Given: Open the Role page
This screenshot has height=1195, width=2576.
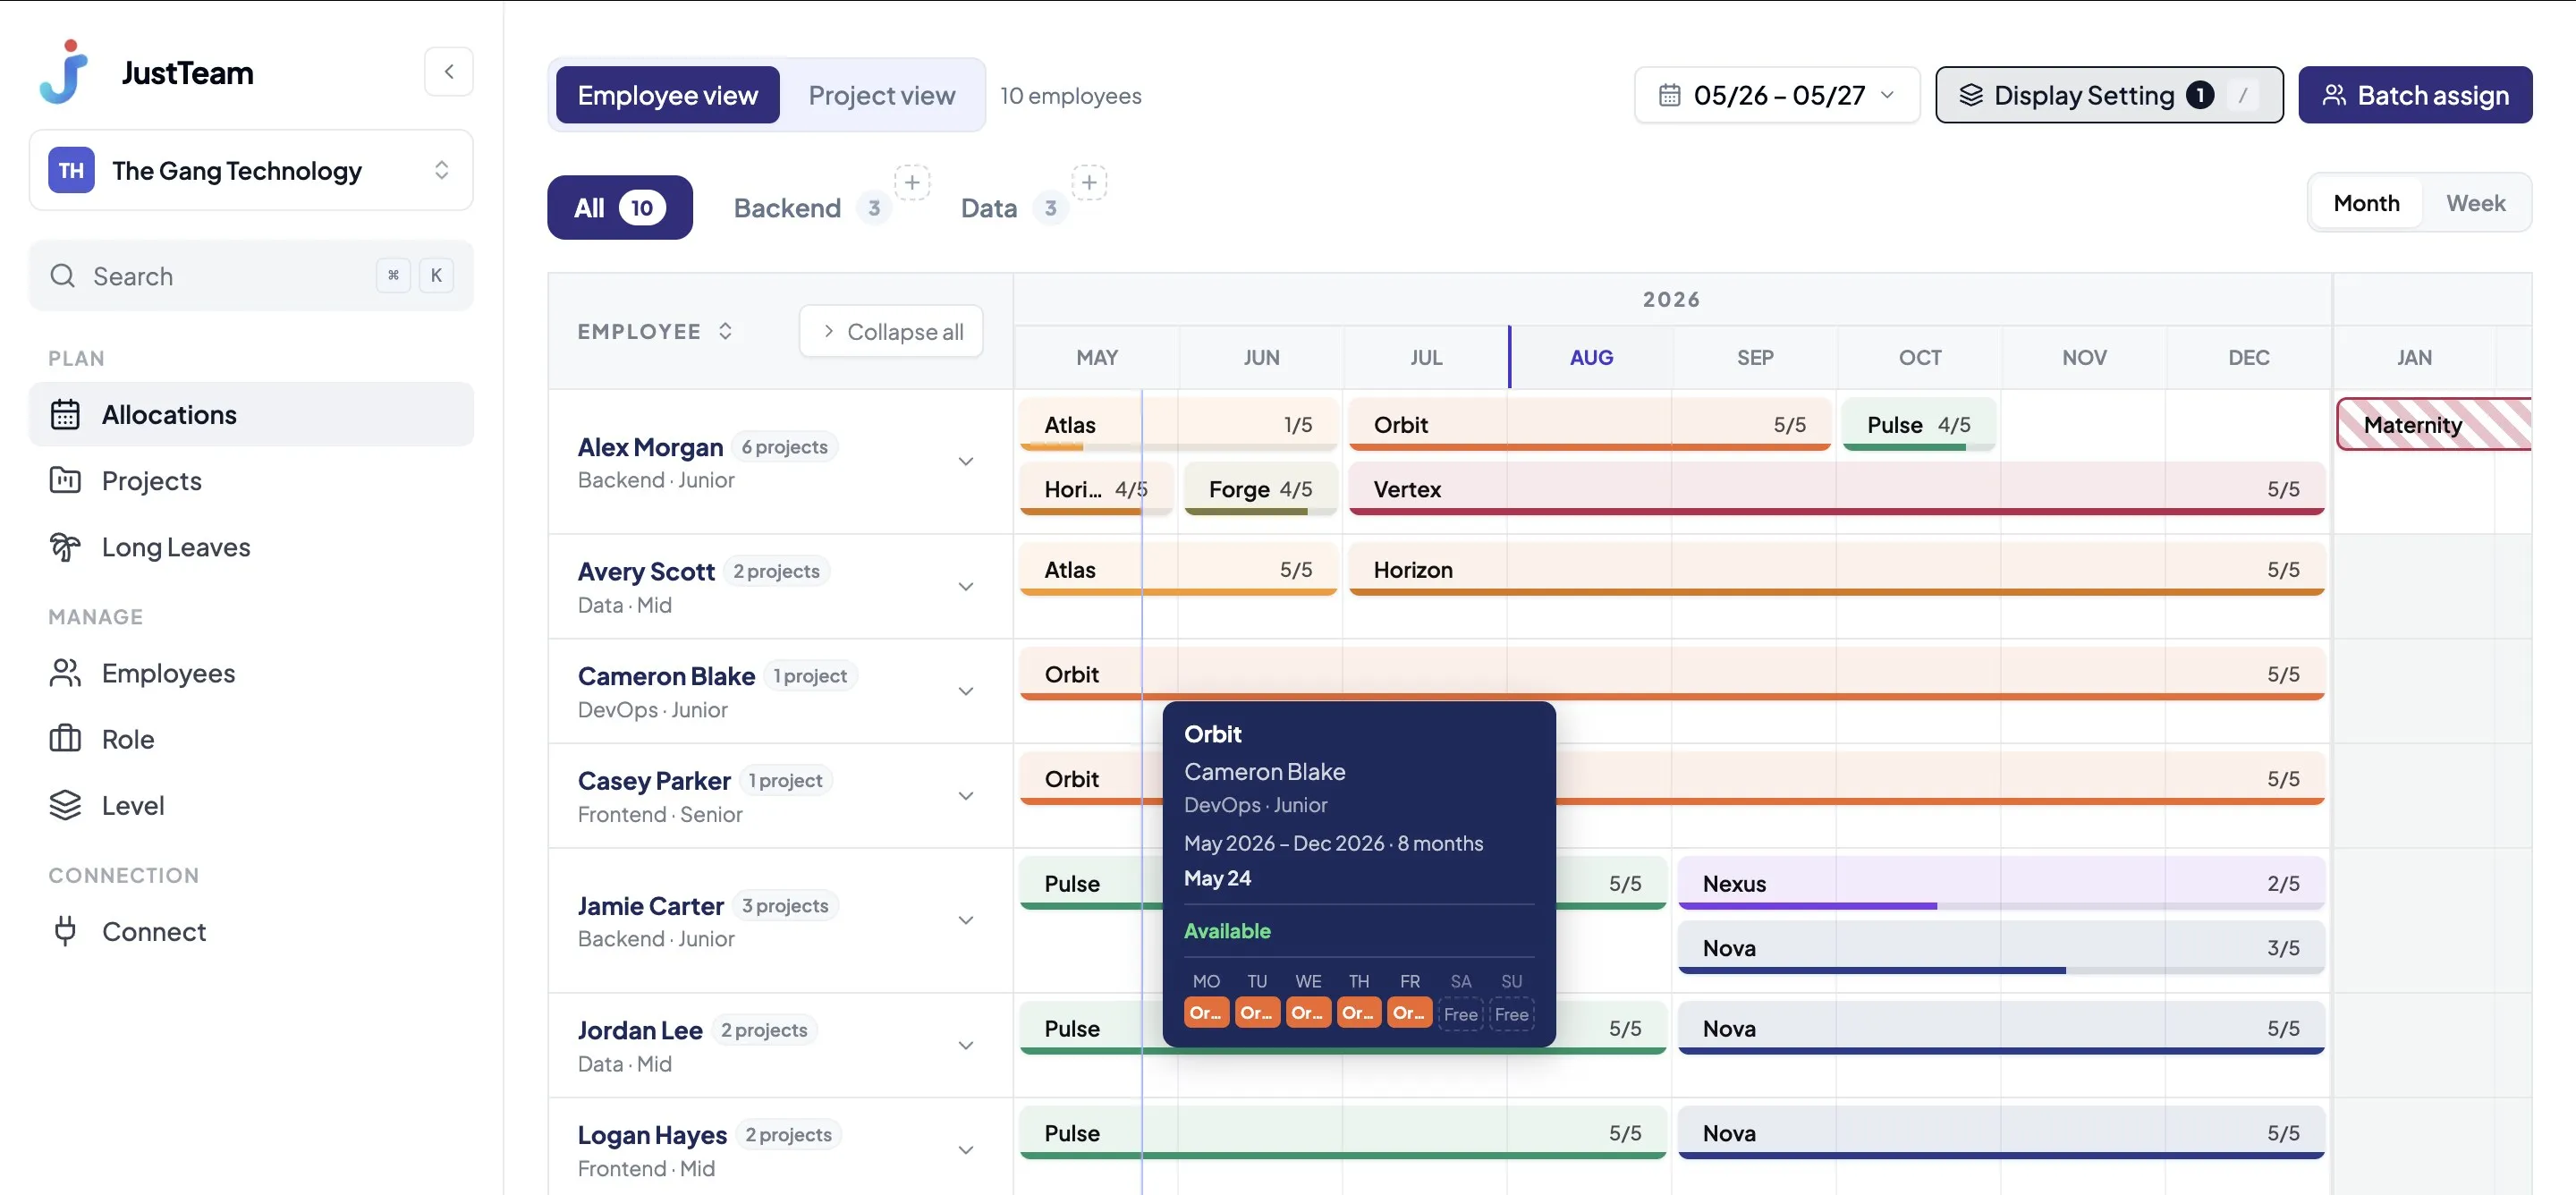Looking at the screenshot, I should (251, 739).
